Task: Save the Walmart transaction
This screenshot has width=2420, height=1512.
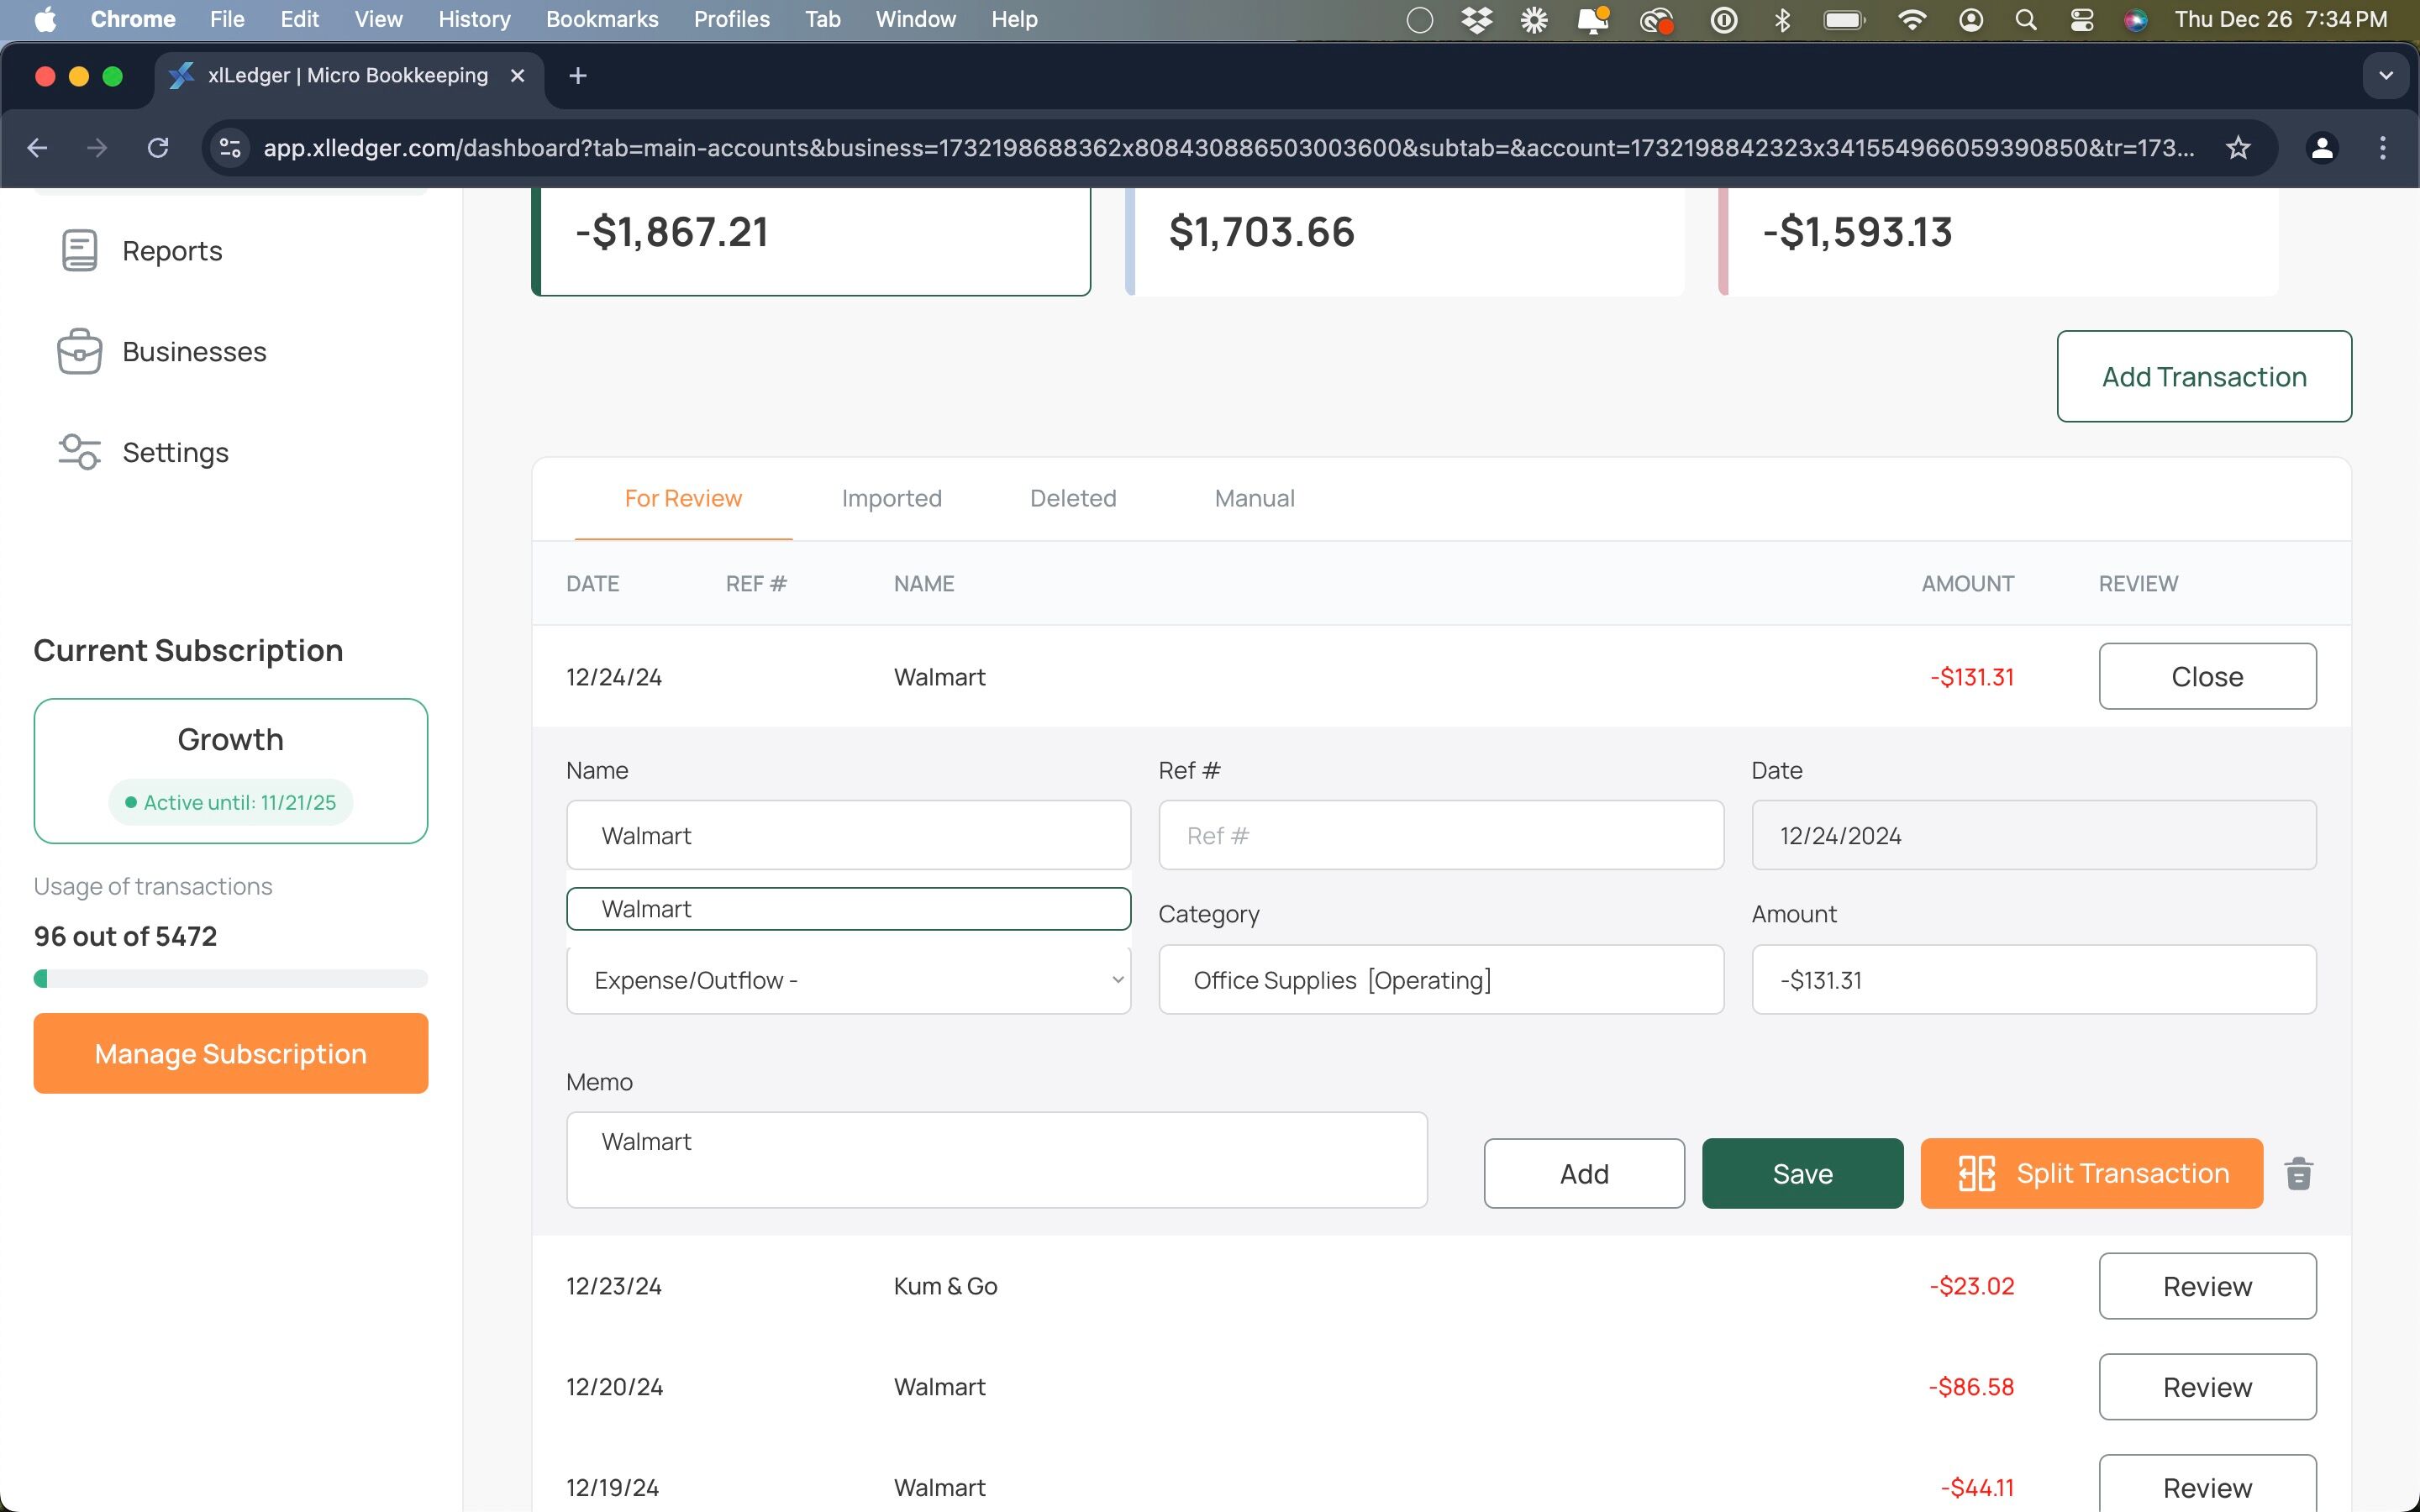Action: click(x=1802, y=1173)
